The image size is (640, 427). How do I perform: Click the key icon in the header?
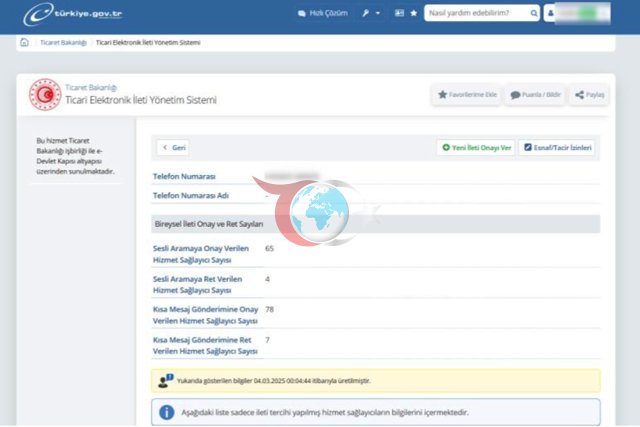click(x=366, y=13)
